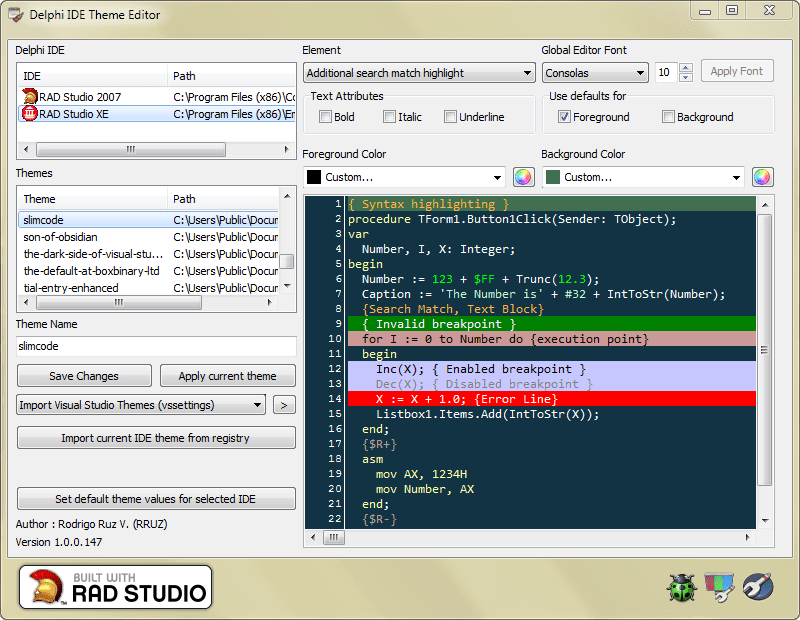
Task: Click the code preview horizontal scroll right arrow
Action: pos(747,537)
